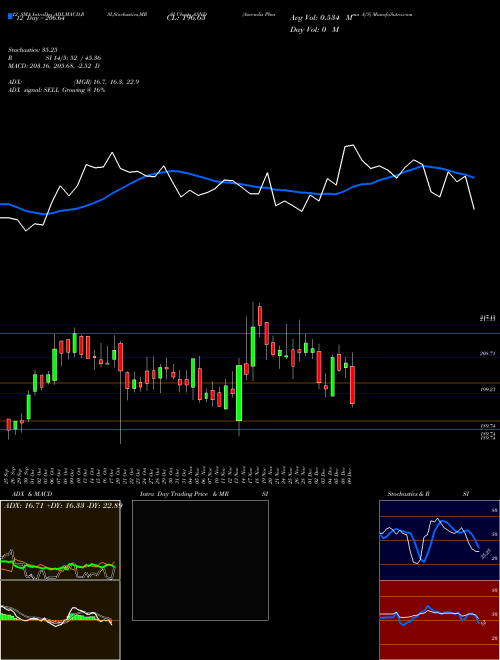Image resolution: width=500 pixels, height=660 pixels.
Task: Click 'ADX signal: SELL Growing @ 16%'
Action: tap(56, 90)
